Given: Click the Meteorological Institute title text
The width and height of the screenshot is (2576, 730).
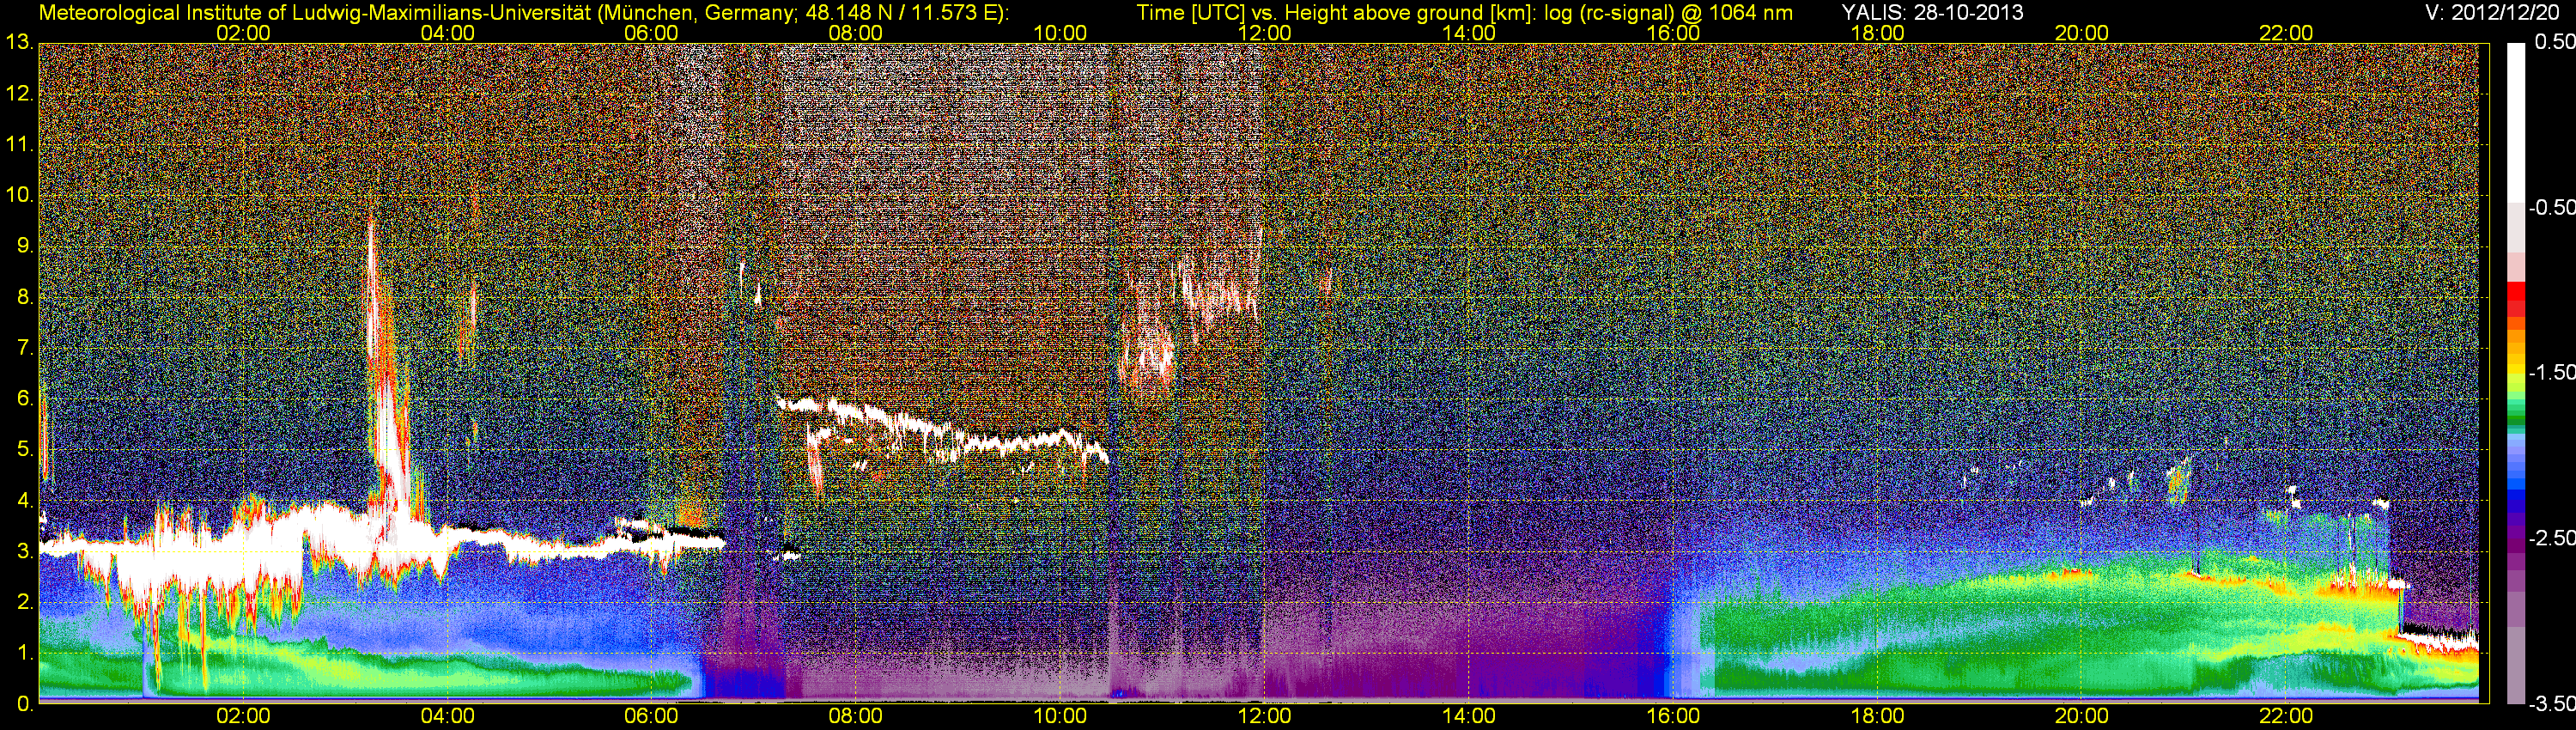Looking at the screenshot, I should click(523, 13).
